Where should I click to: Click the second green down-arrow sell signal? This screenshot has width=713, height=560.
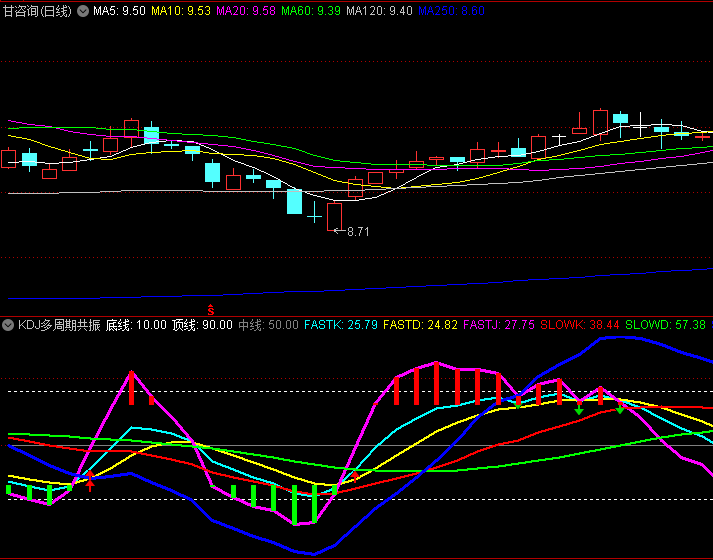coord(620,408)
